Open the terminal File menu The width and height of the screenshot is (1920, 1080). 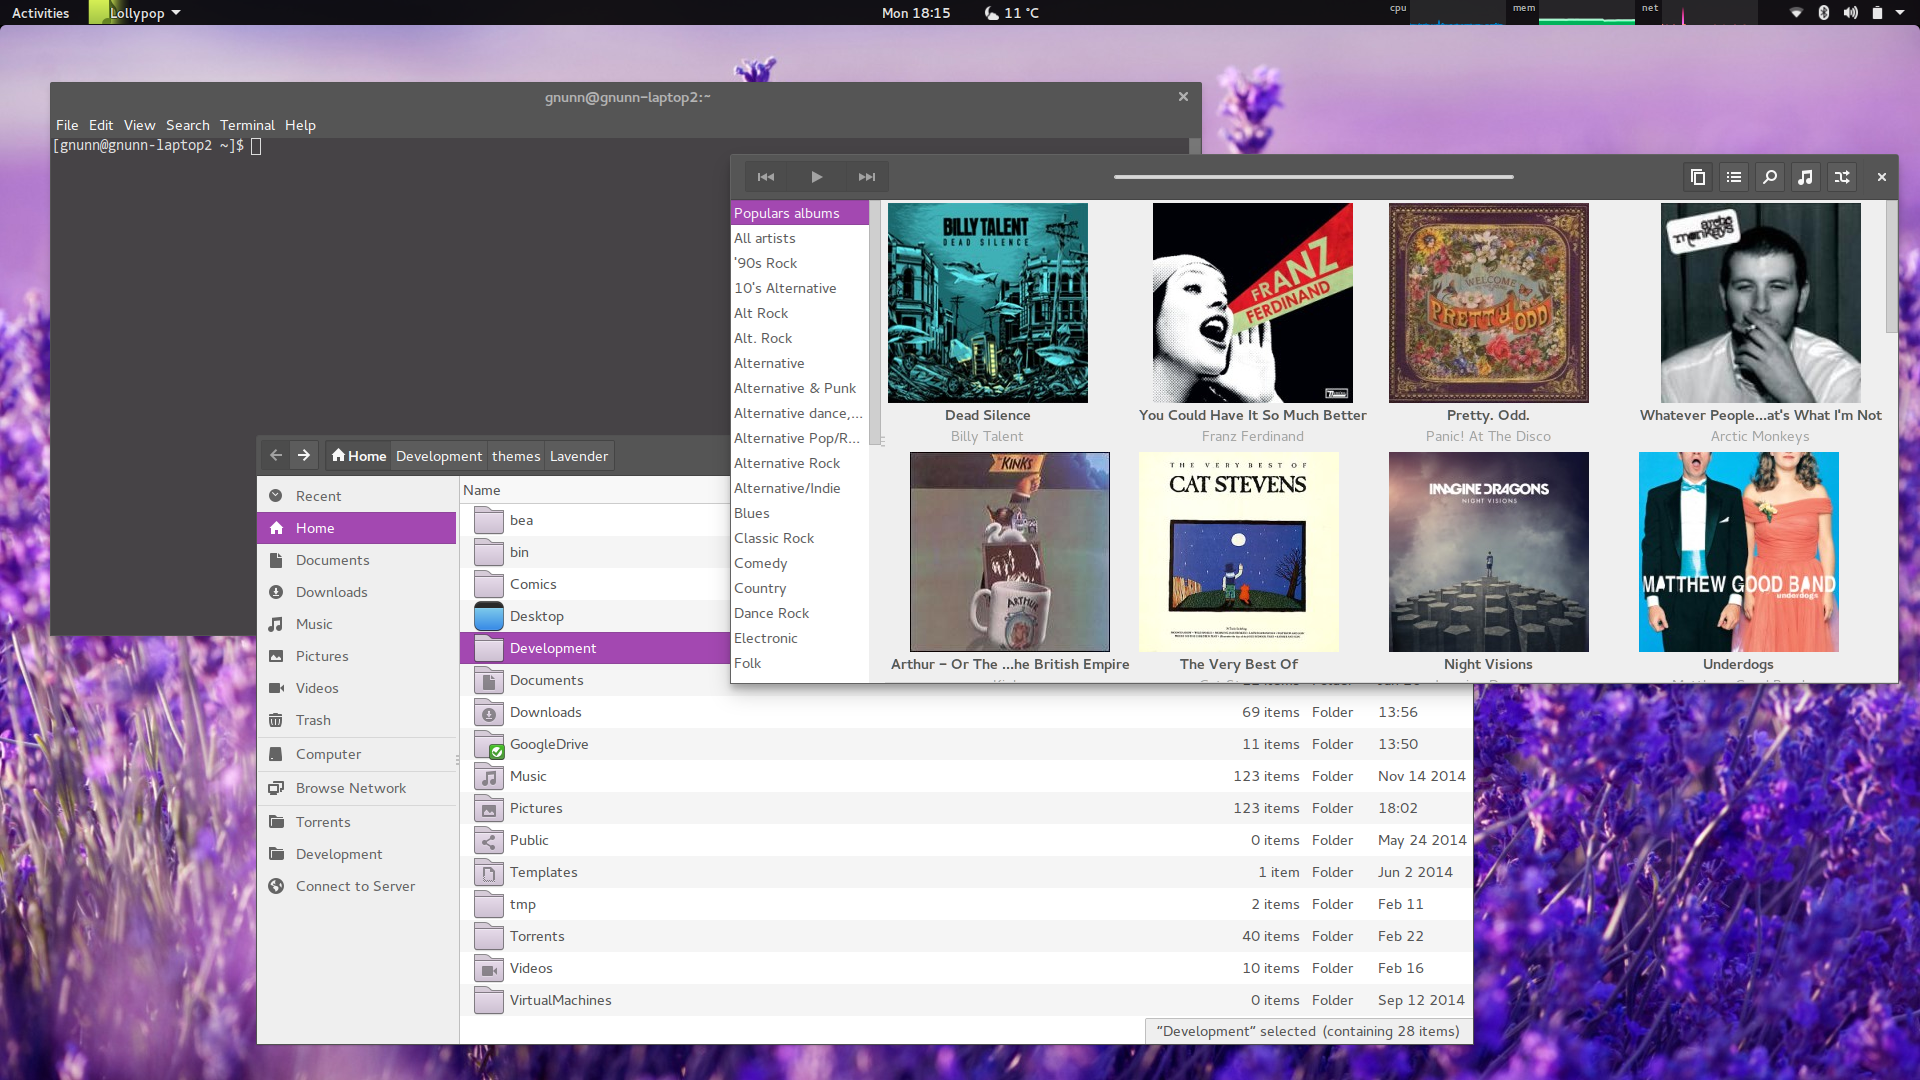[x=67, y=125]
